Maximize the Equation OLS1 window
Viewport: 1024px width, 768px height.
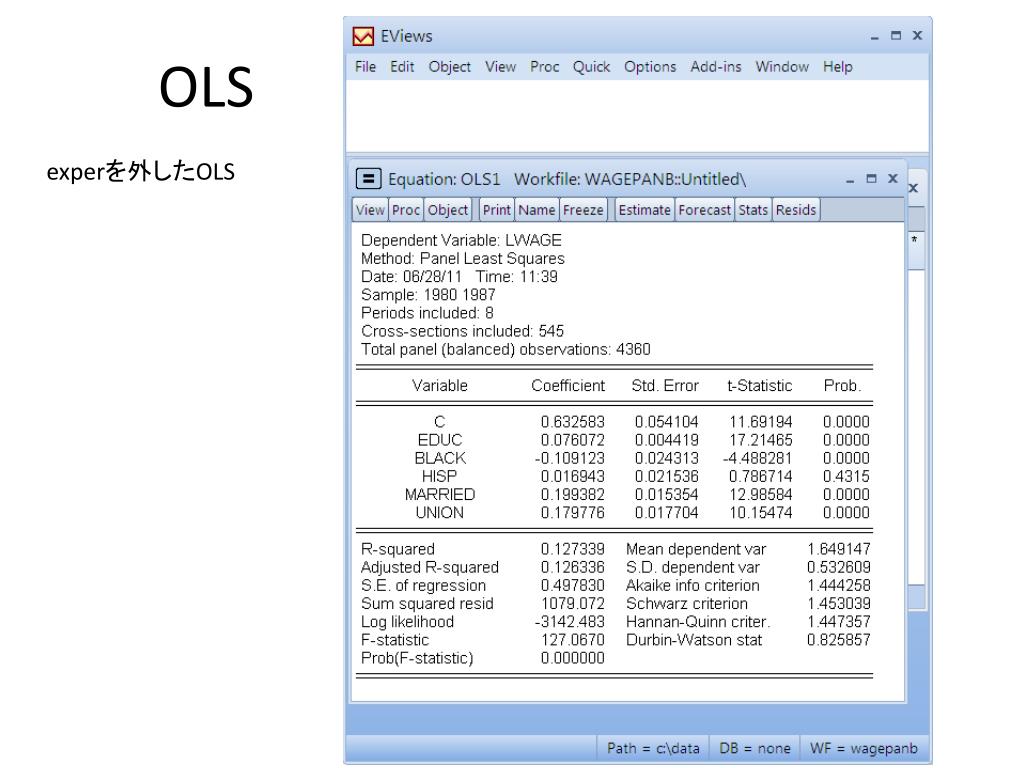pyautogui.click(x=871, y=178)
